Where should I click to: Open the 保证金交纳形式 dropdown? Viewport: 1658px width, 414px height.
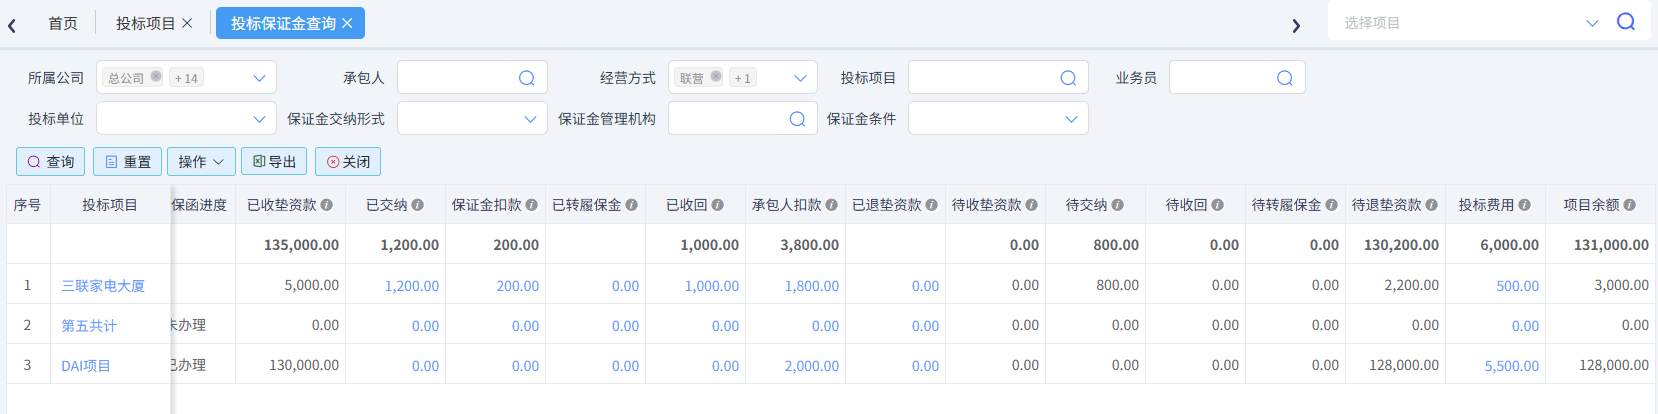(530, 119)
